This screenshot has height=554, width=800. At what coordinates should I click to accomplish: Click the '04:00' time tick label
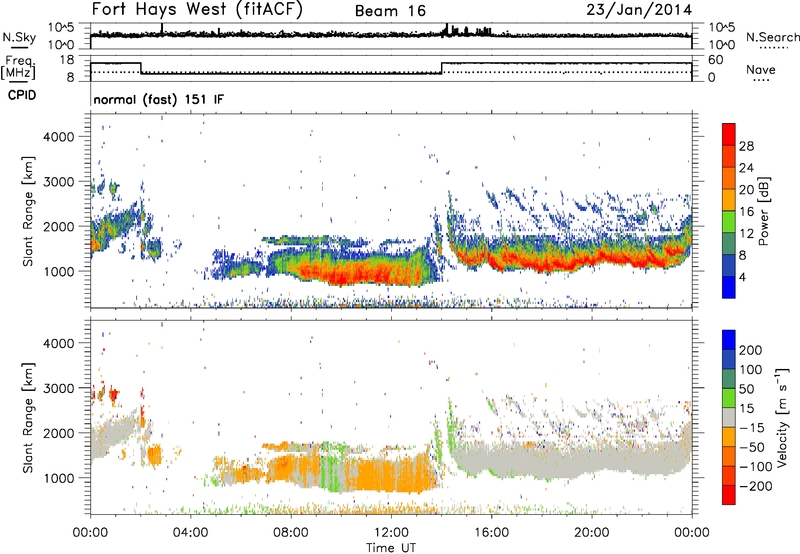(190, 533)
